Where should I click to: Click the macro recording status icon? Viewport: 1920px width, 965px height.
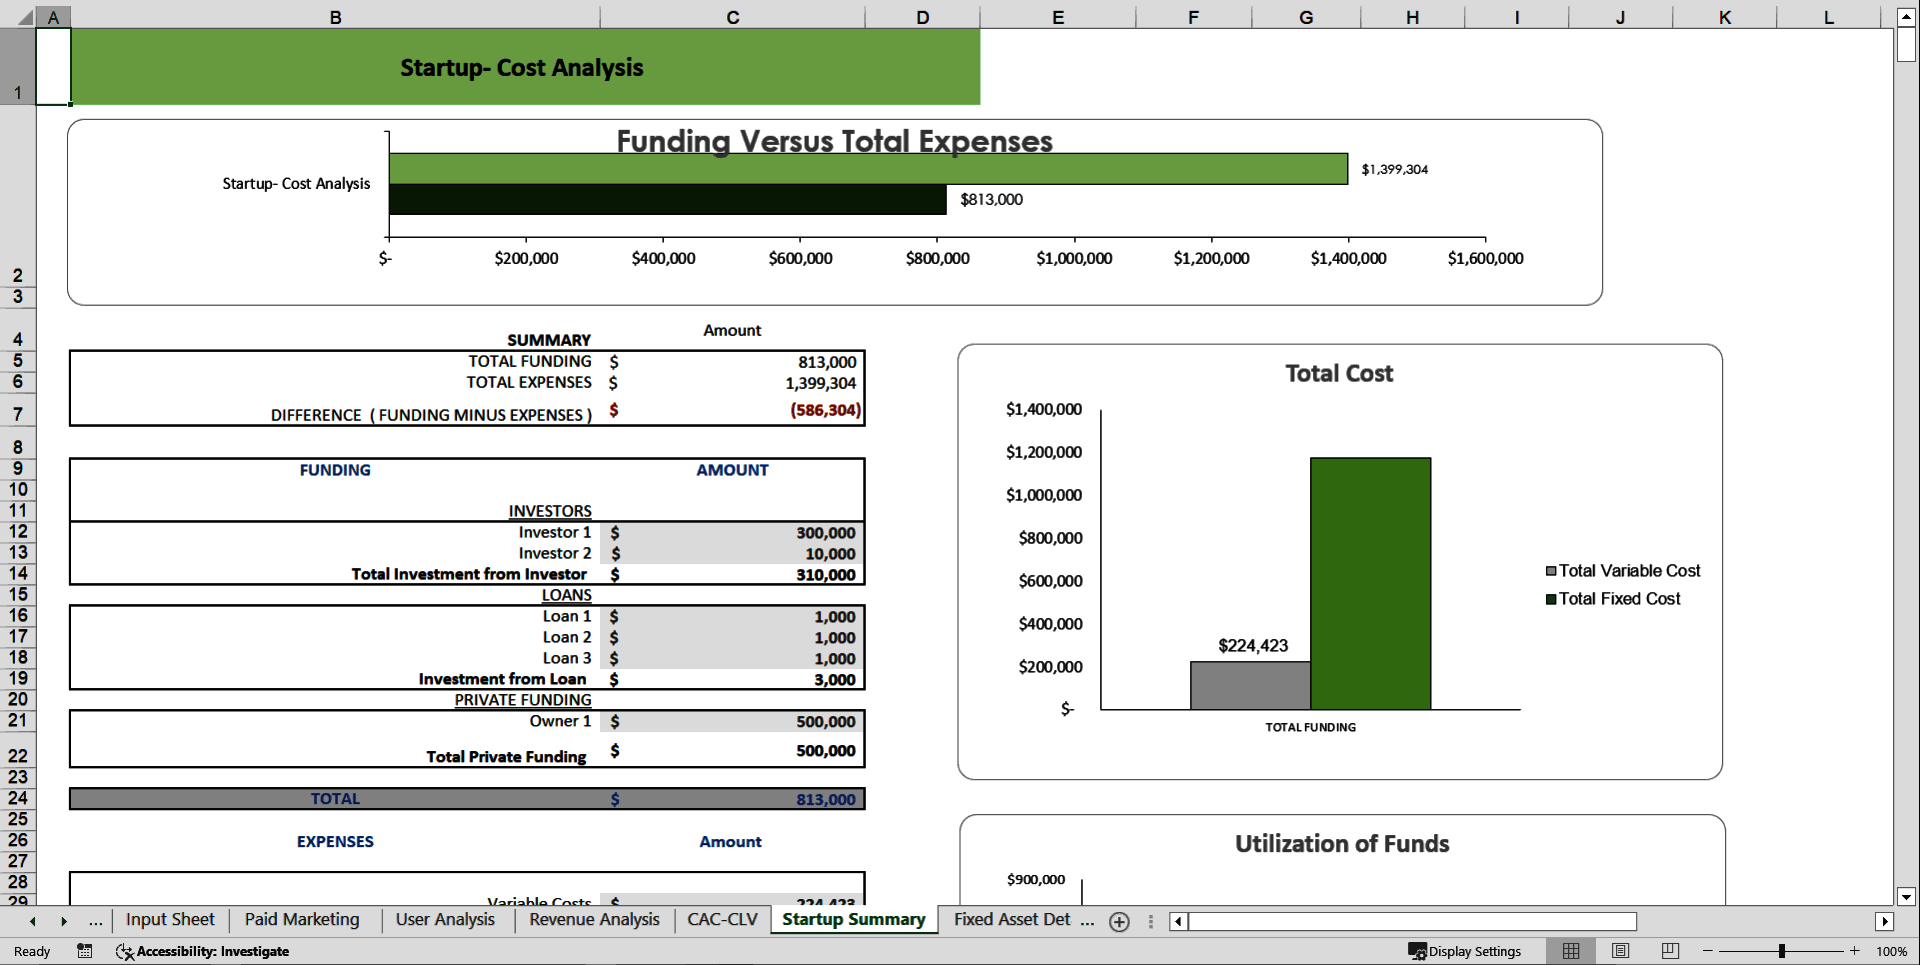click(x=85, y=951)
